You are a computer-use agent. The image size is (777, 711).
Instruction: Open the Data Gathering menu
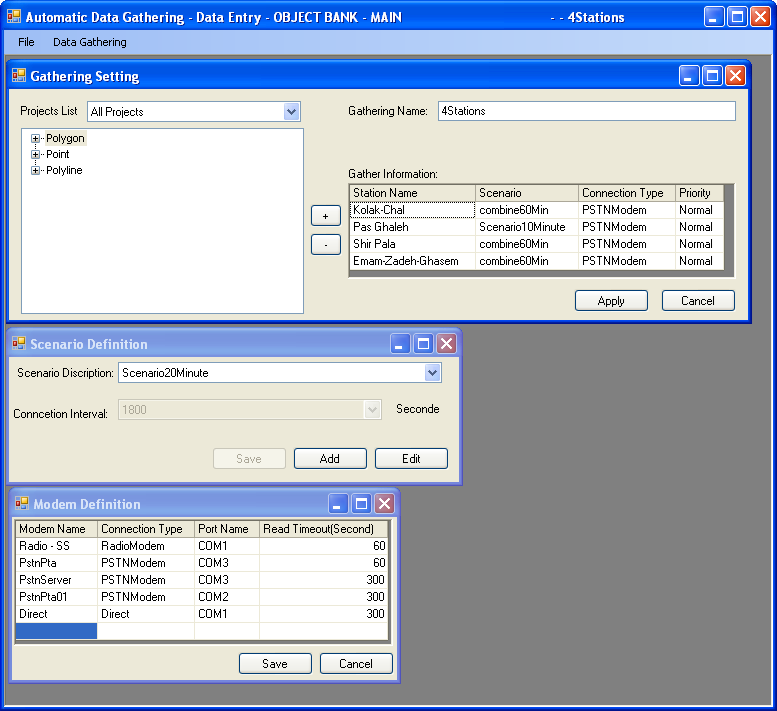(x=90, y=42)
